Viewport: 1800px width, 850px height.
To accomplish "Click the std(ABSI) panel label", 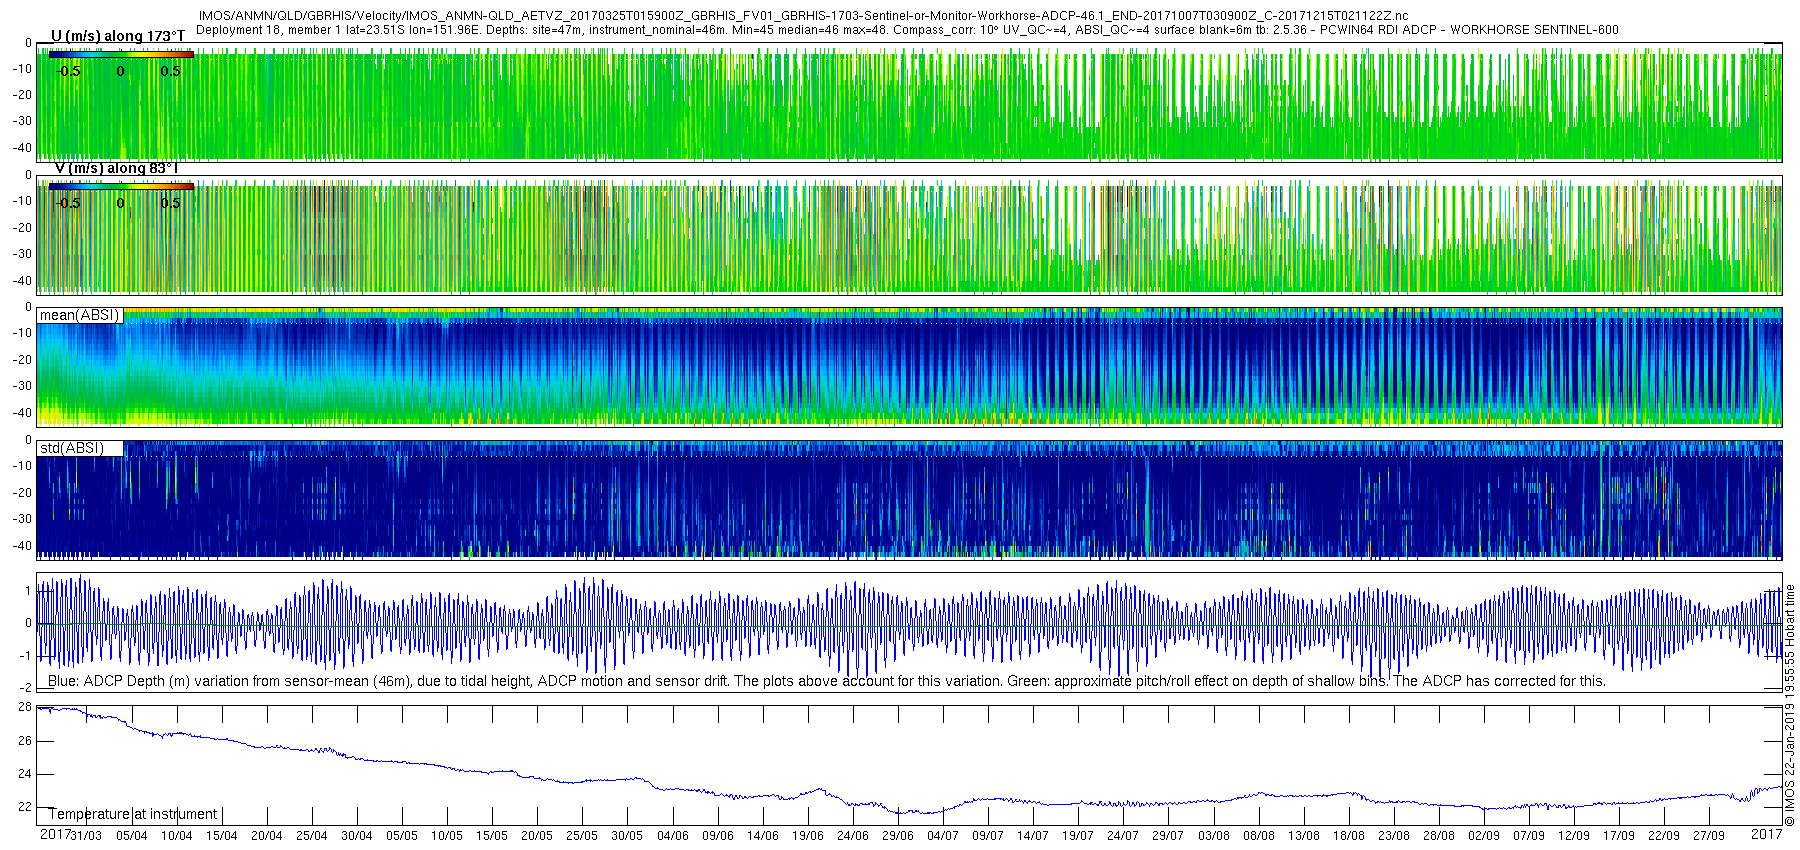I will [x=80, y=448].
